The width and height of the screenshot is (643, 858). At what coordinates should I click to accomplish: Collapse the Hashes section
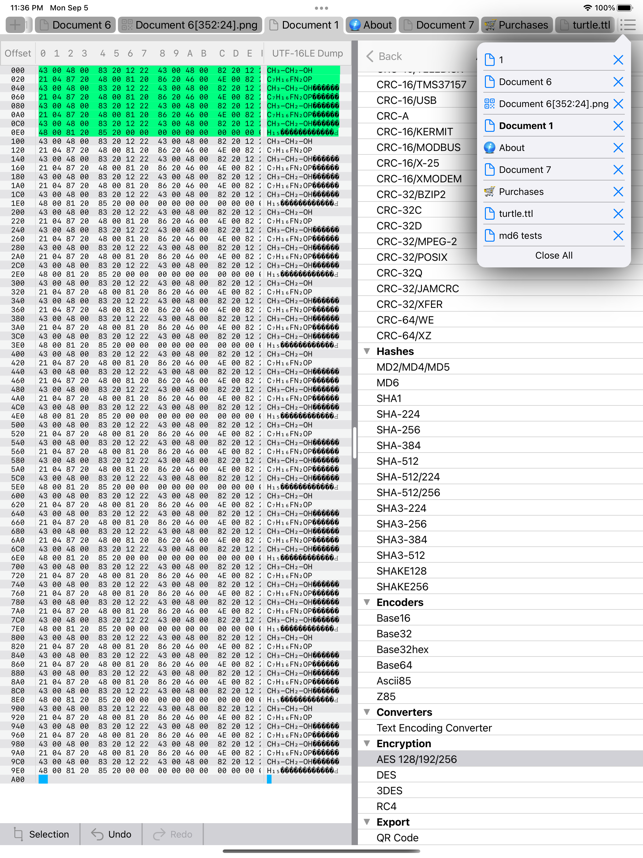(x=367, y=351)
